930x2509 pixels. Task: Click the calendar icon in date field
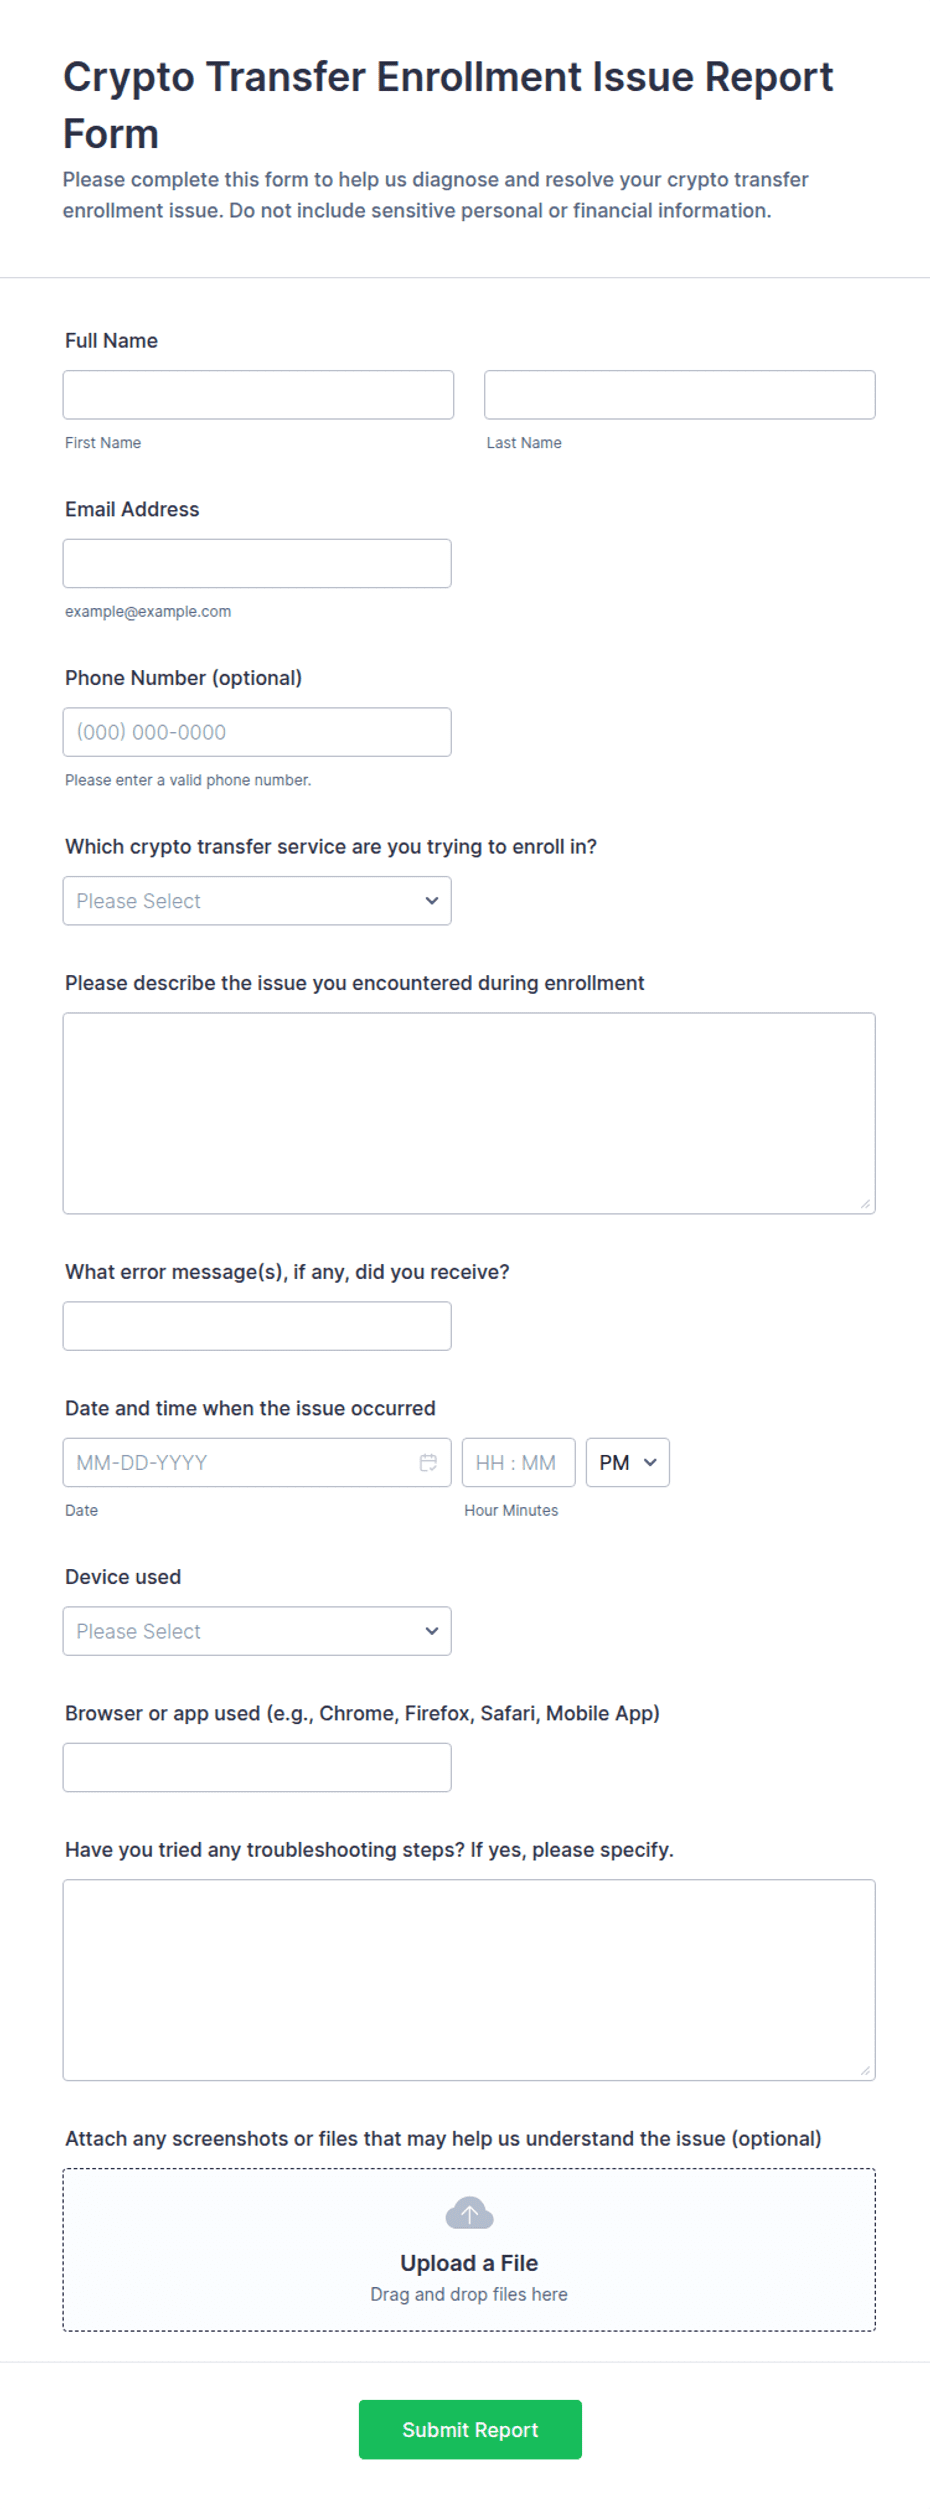coord(428,1462)
